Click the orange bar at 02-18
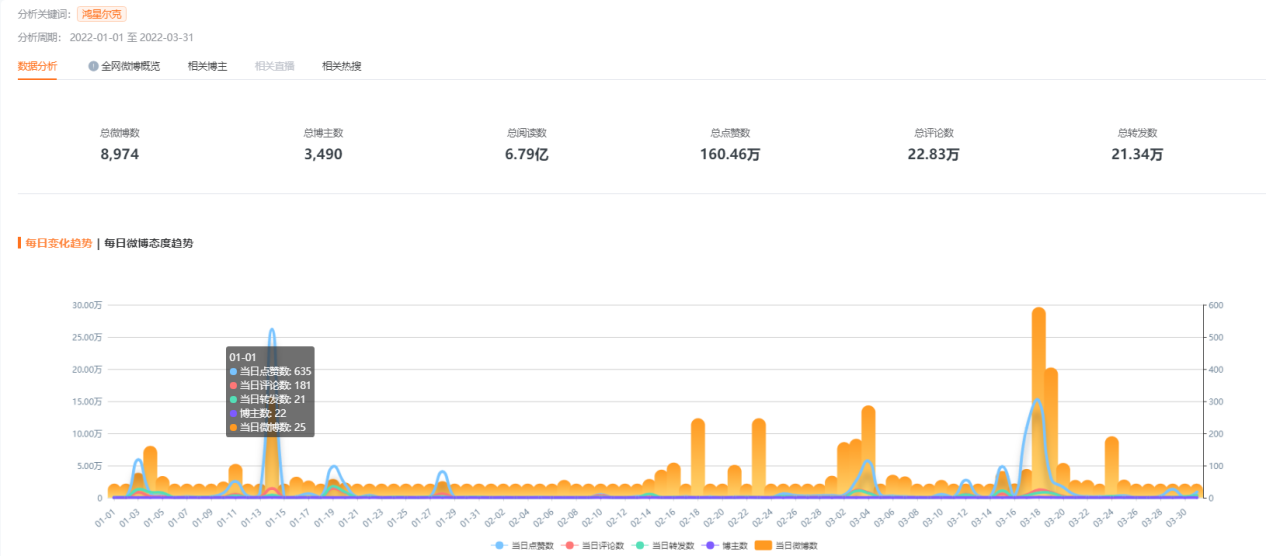This screenshot has width=1266, height=556. coord(698,458)
